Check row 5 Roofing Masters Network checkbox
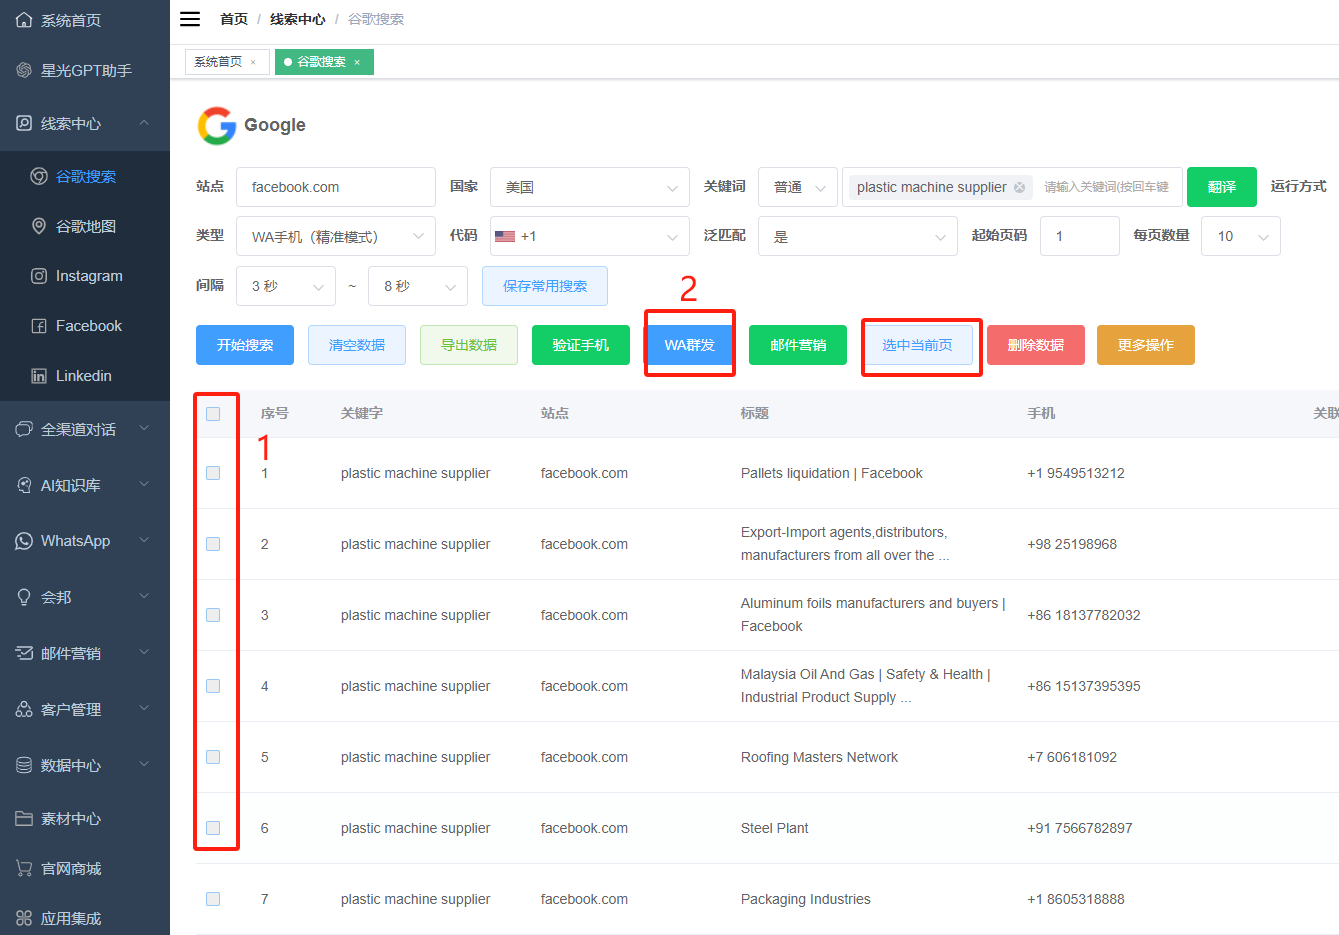Viewport: 1339px width, 935px height. pyautogui.click(x=213, y=757)
